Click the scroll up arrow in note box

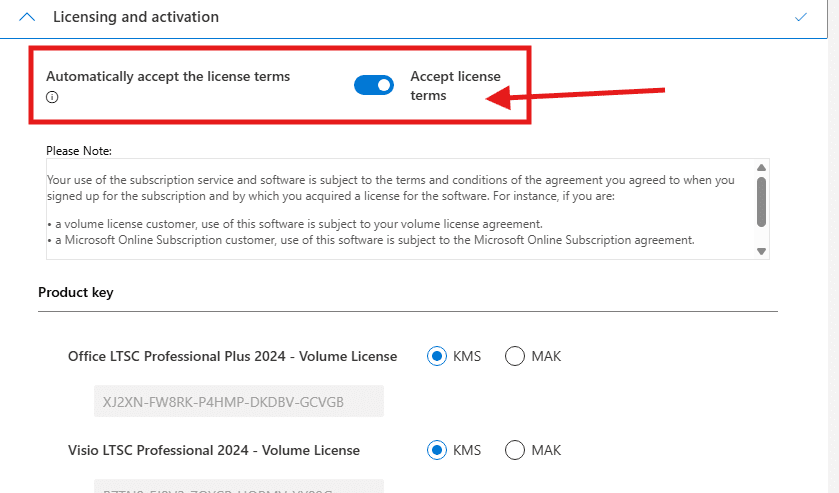[x=761, y=167]
